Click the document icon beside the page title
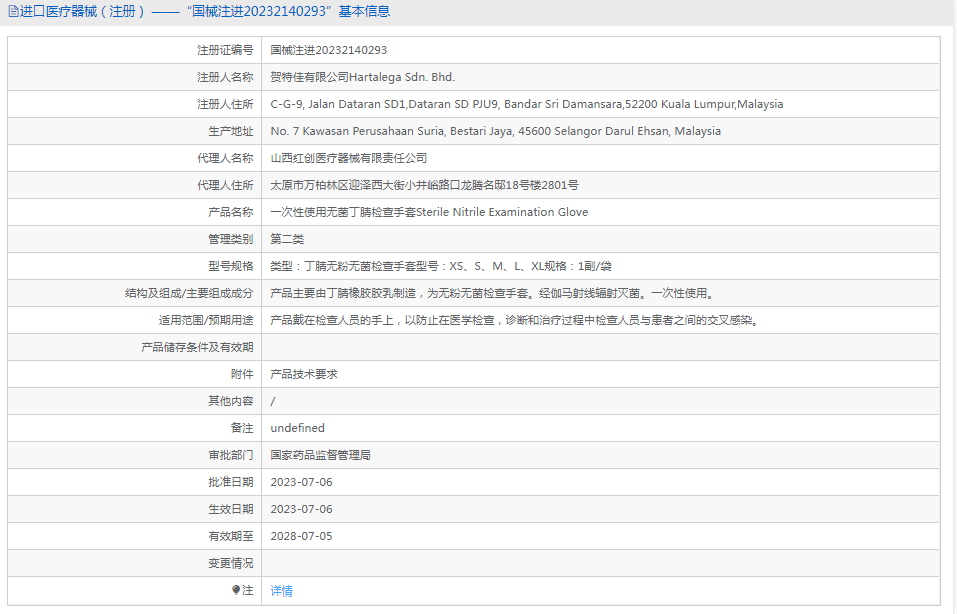The height and width of the screenshot is (614, 957). click(x=13, y=12)
